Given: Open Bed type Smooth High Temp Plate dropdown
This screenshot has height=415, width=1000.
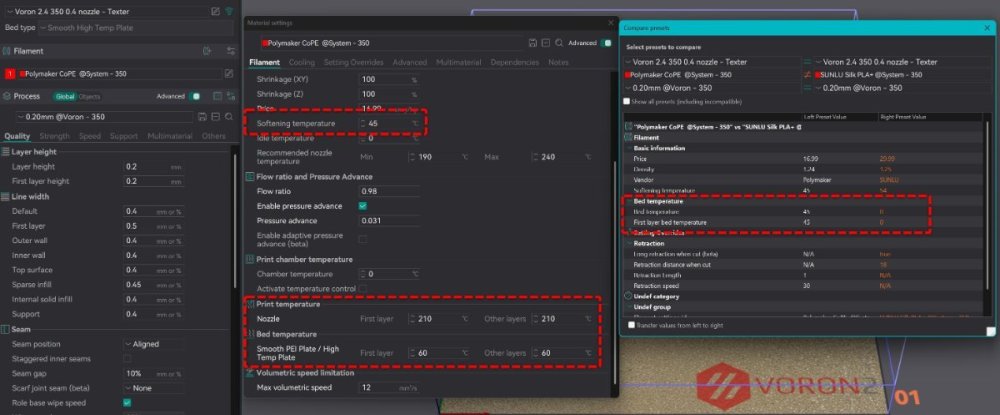Looking at the screenshot, I should (134, 28).
